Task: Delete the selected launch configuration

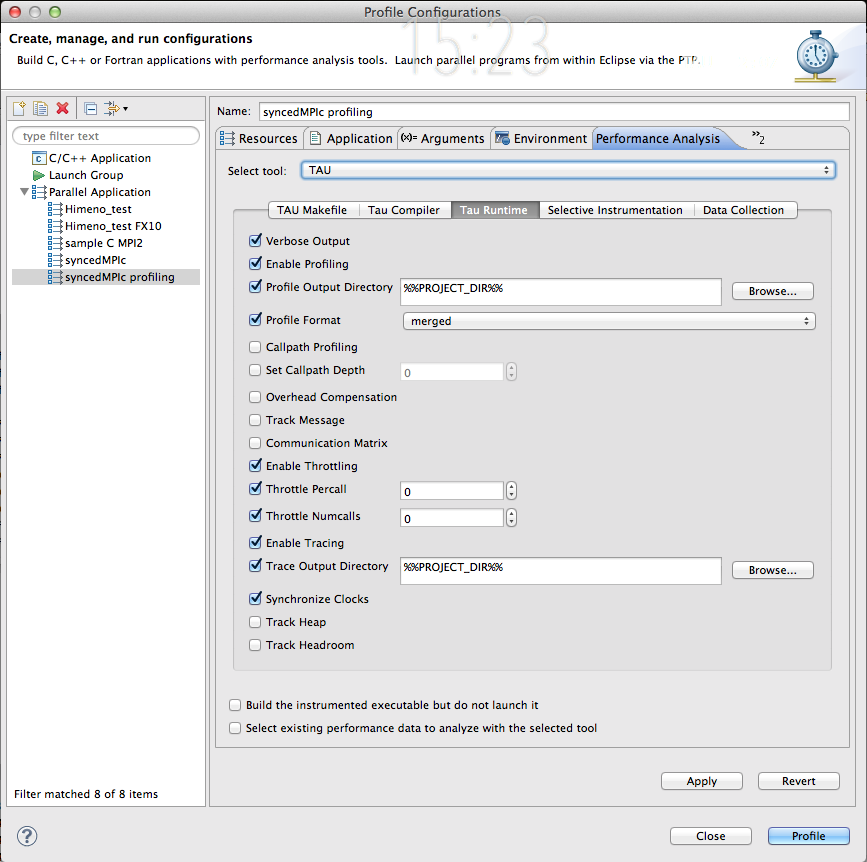Action: tap(62, 108)
